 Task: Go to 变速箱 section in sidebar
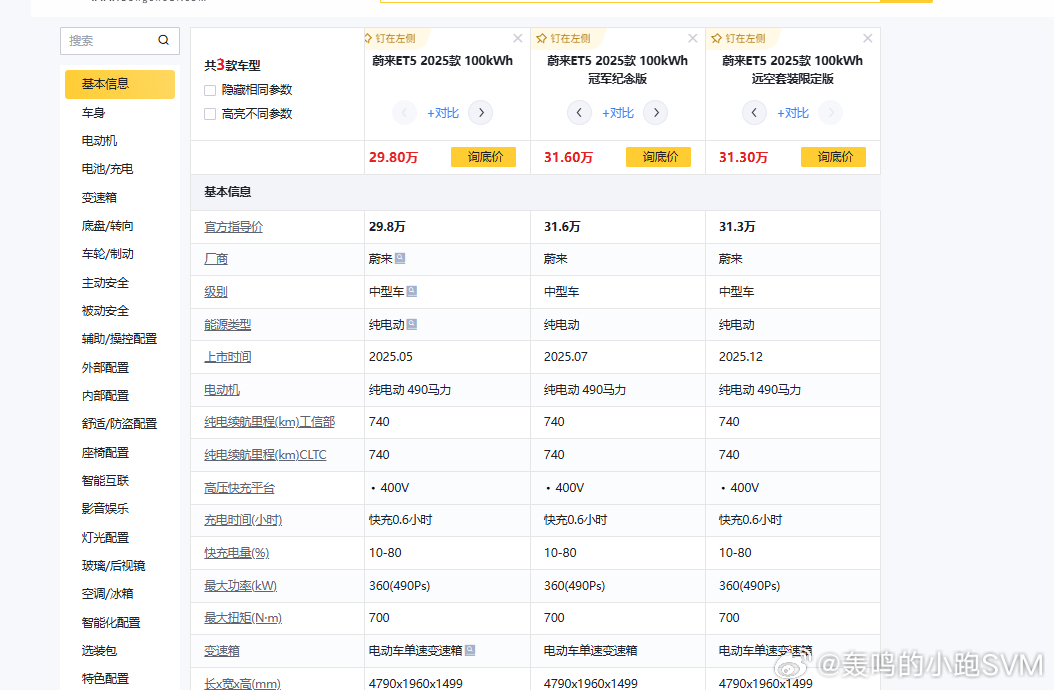tap(99, 197)
